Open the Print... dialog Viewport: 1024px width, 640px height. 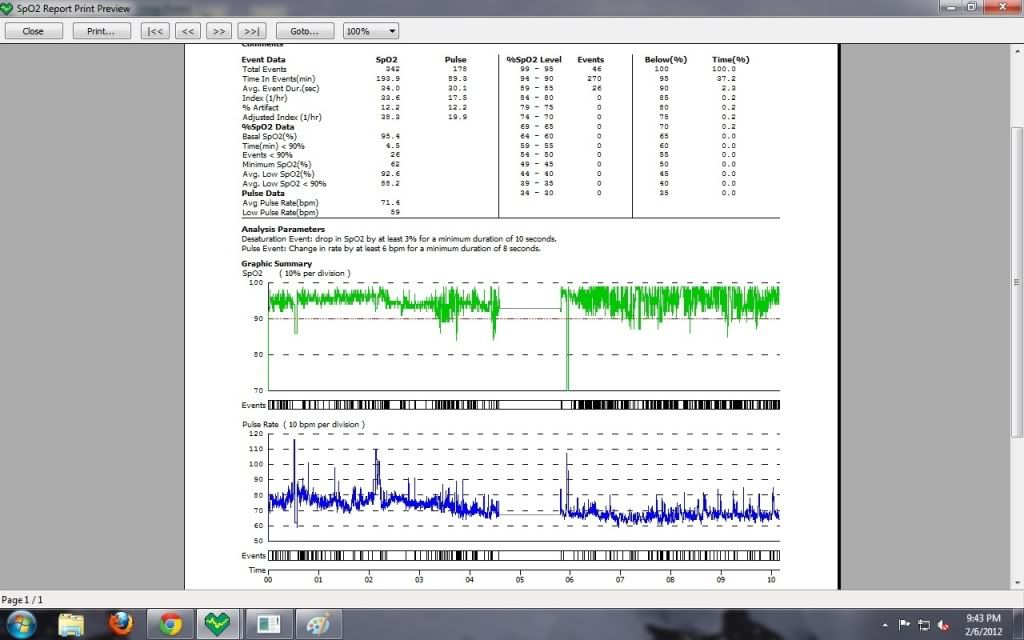pos(101,31)
